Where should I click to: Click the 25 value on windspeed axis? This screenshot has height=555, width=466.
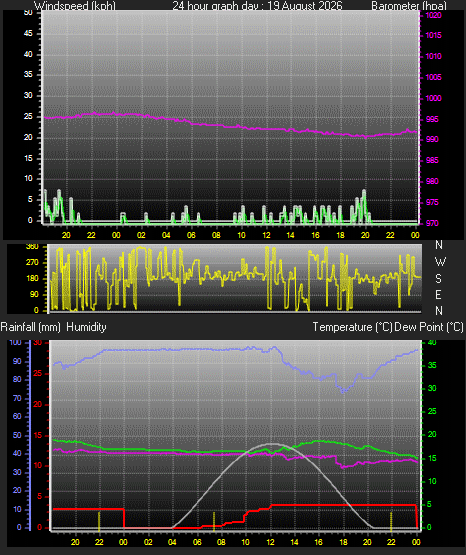pos(28,116)
